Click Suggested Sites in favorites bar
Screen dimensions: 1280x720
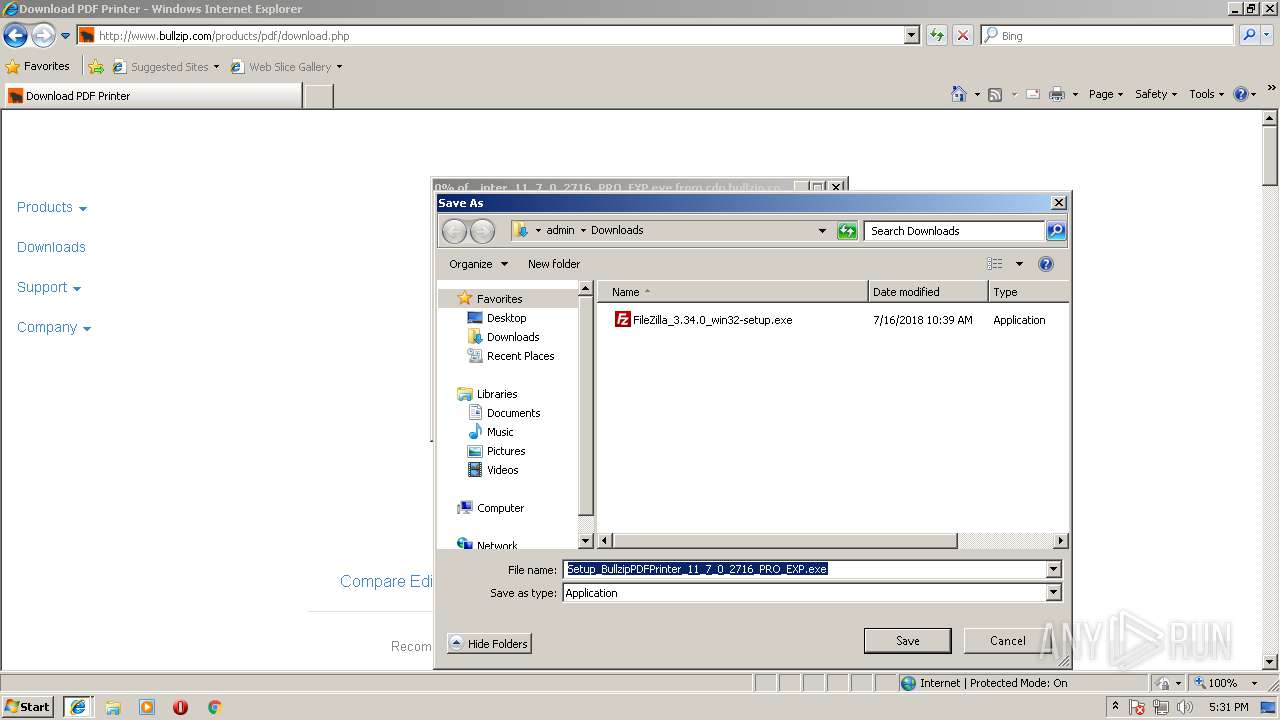click(165, 67)
